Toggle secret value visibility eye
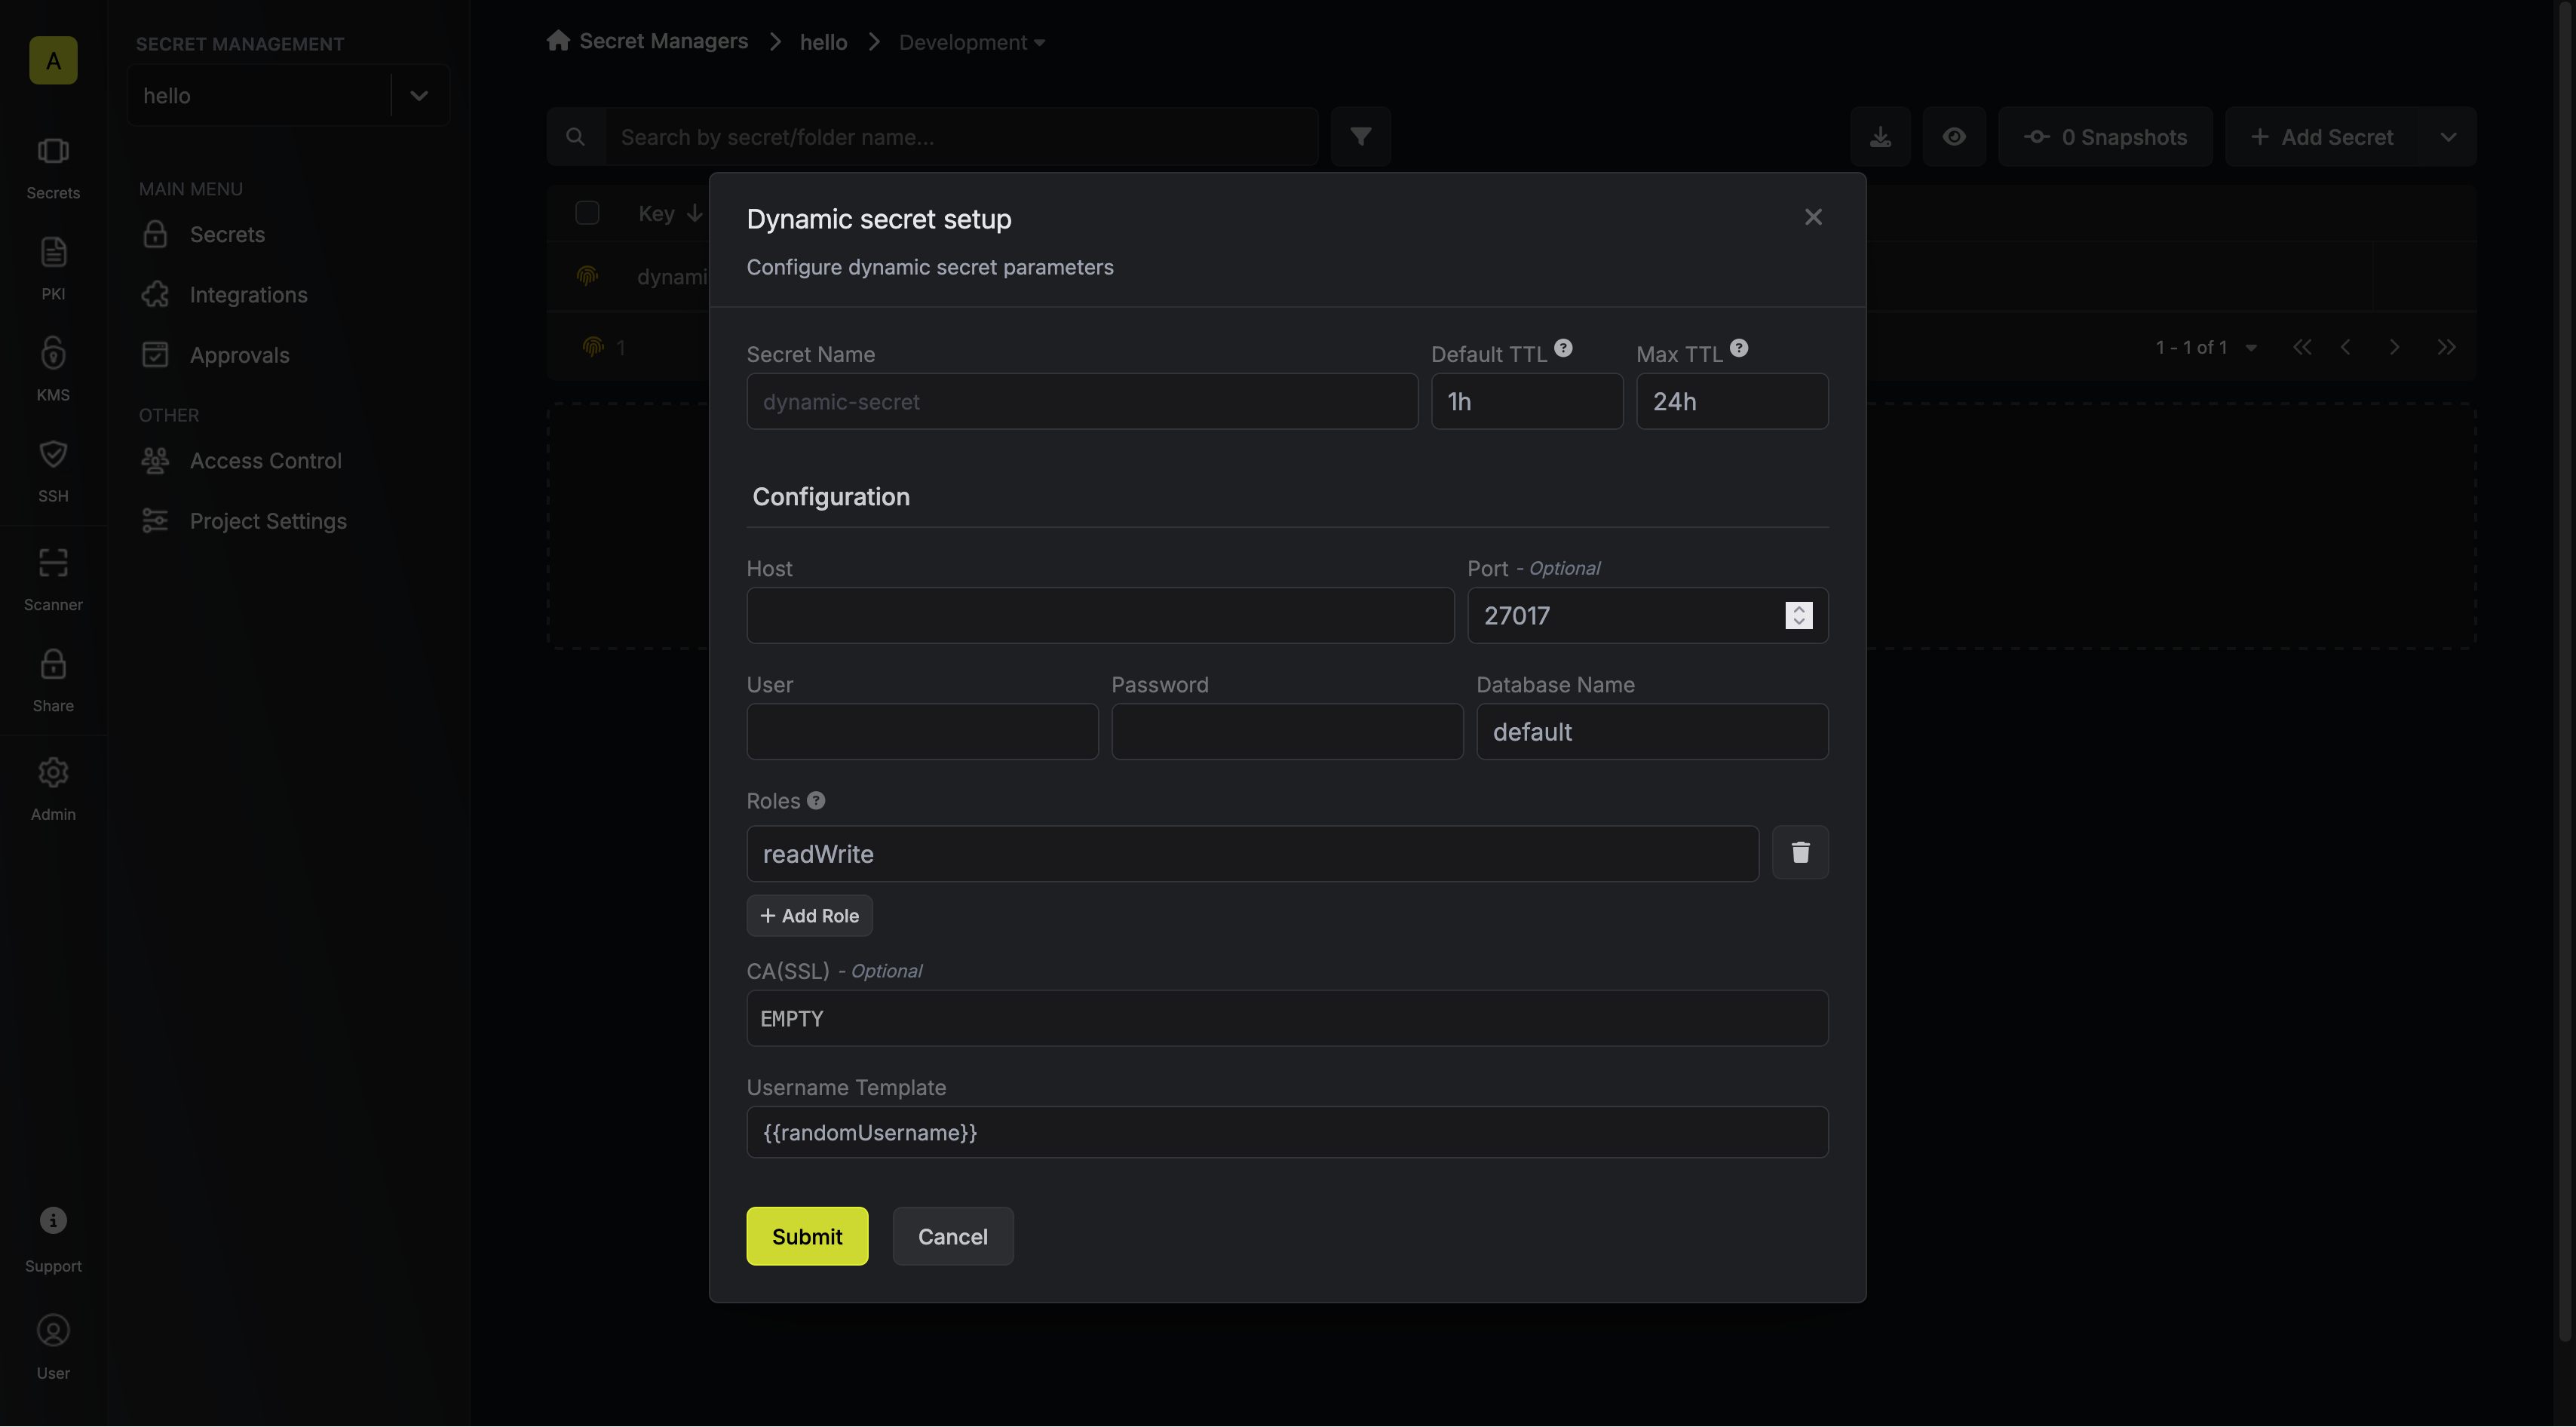 pyautogui.click(x=1954, y=137)
